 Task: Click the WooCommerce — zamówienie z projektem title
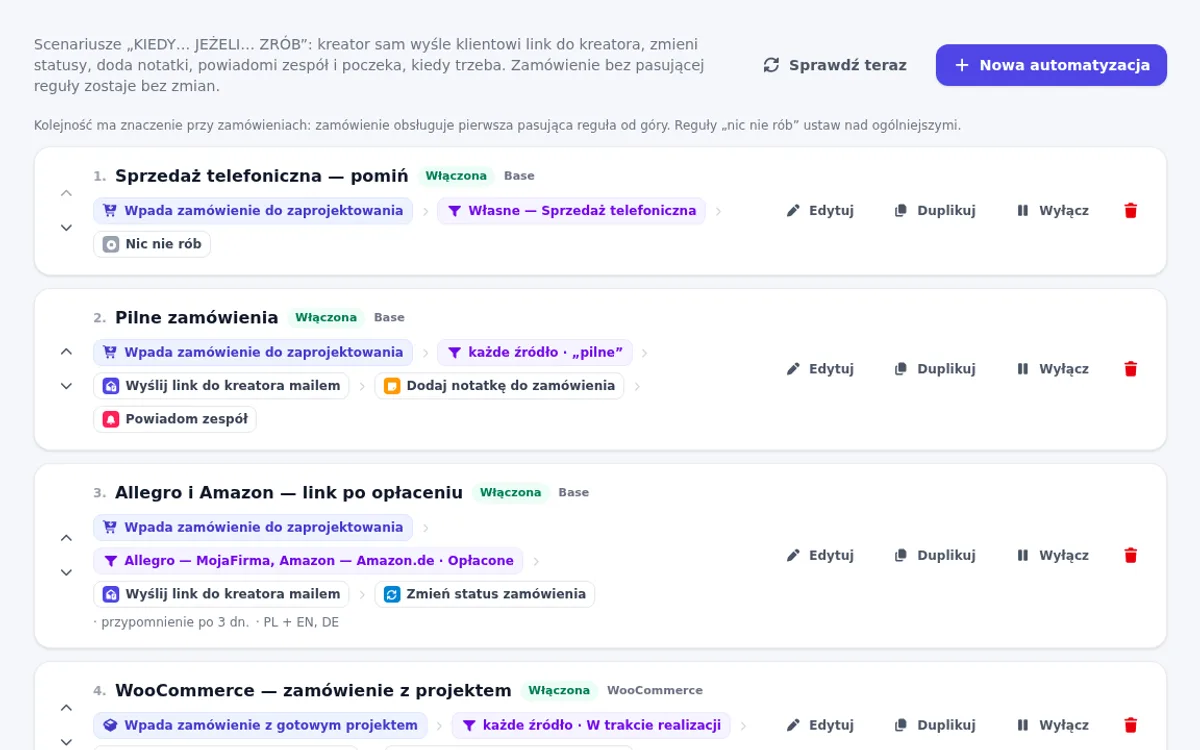pyautogui.click(x=313, y=690)
